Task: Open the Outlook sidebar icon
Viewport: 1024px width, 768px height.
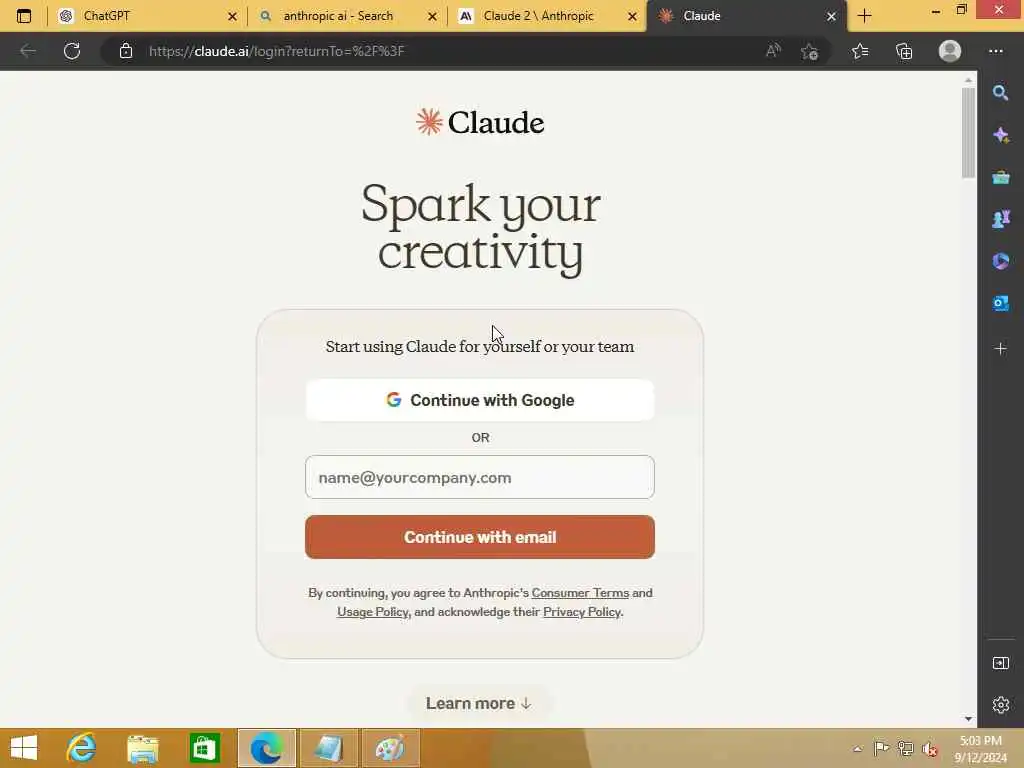Action: tap(1000, 303)
